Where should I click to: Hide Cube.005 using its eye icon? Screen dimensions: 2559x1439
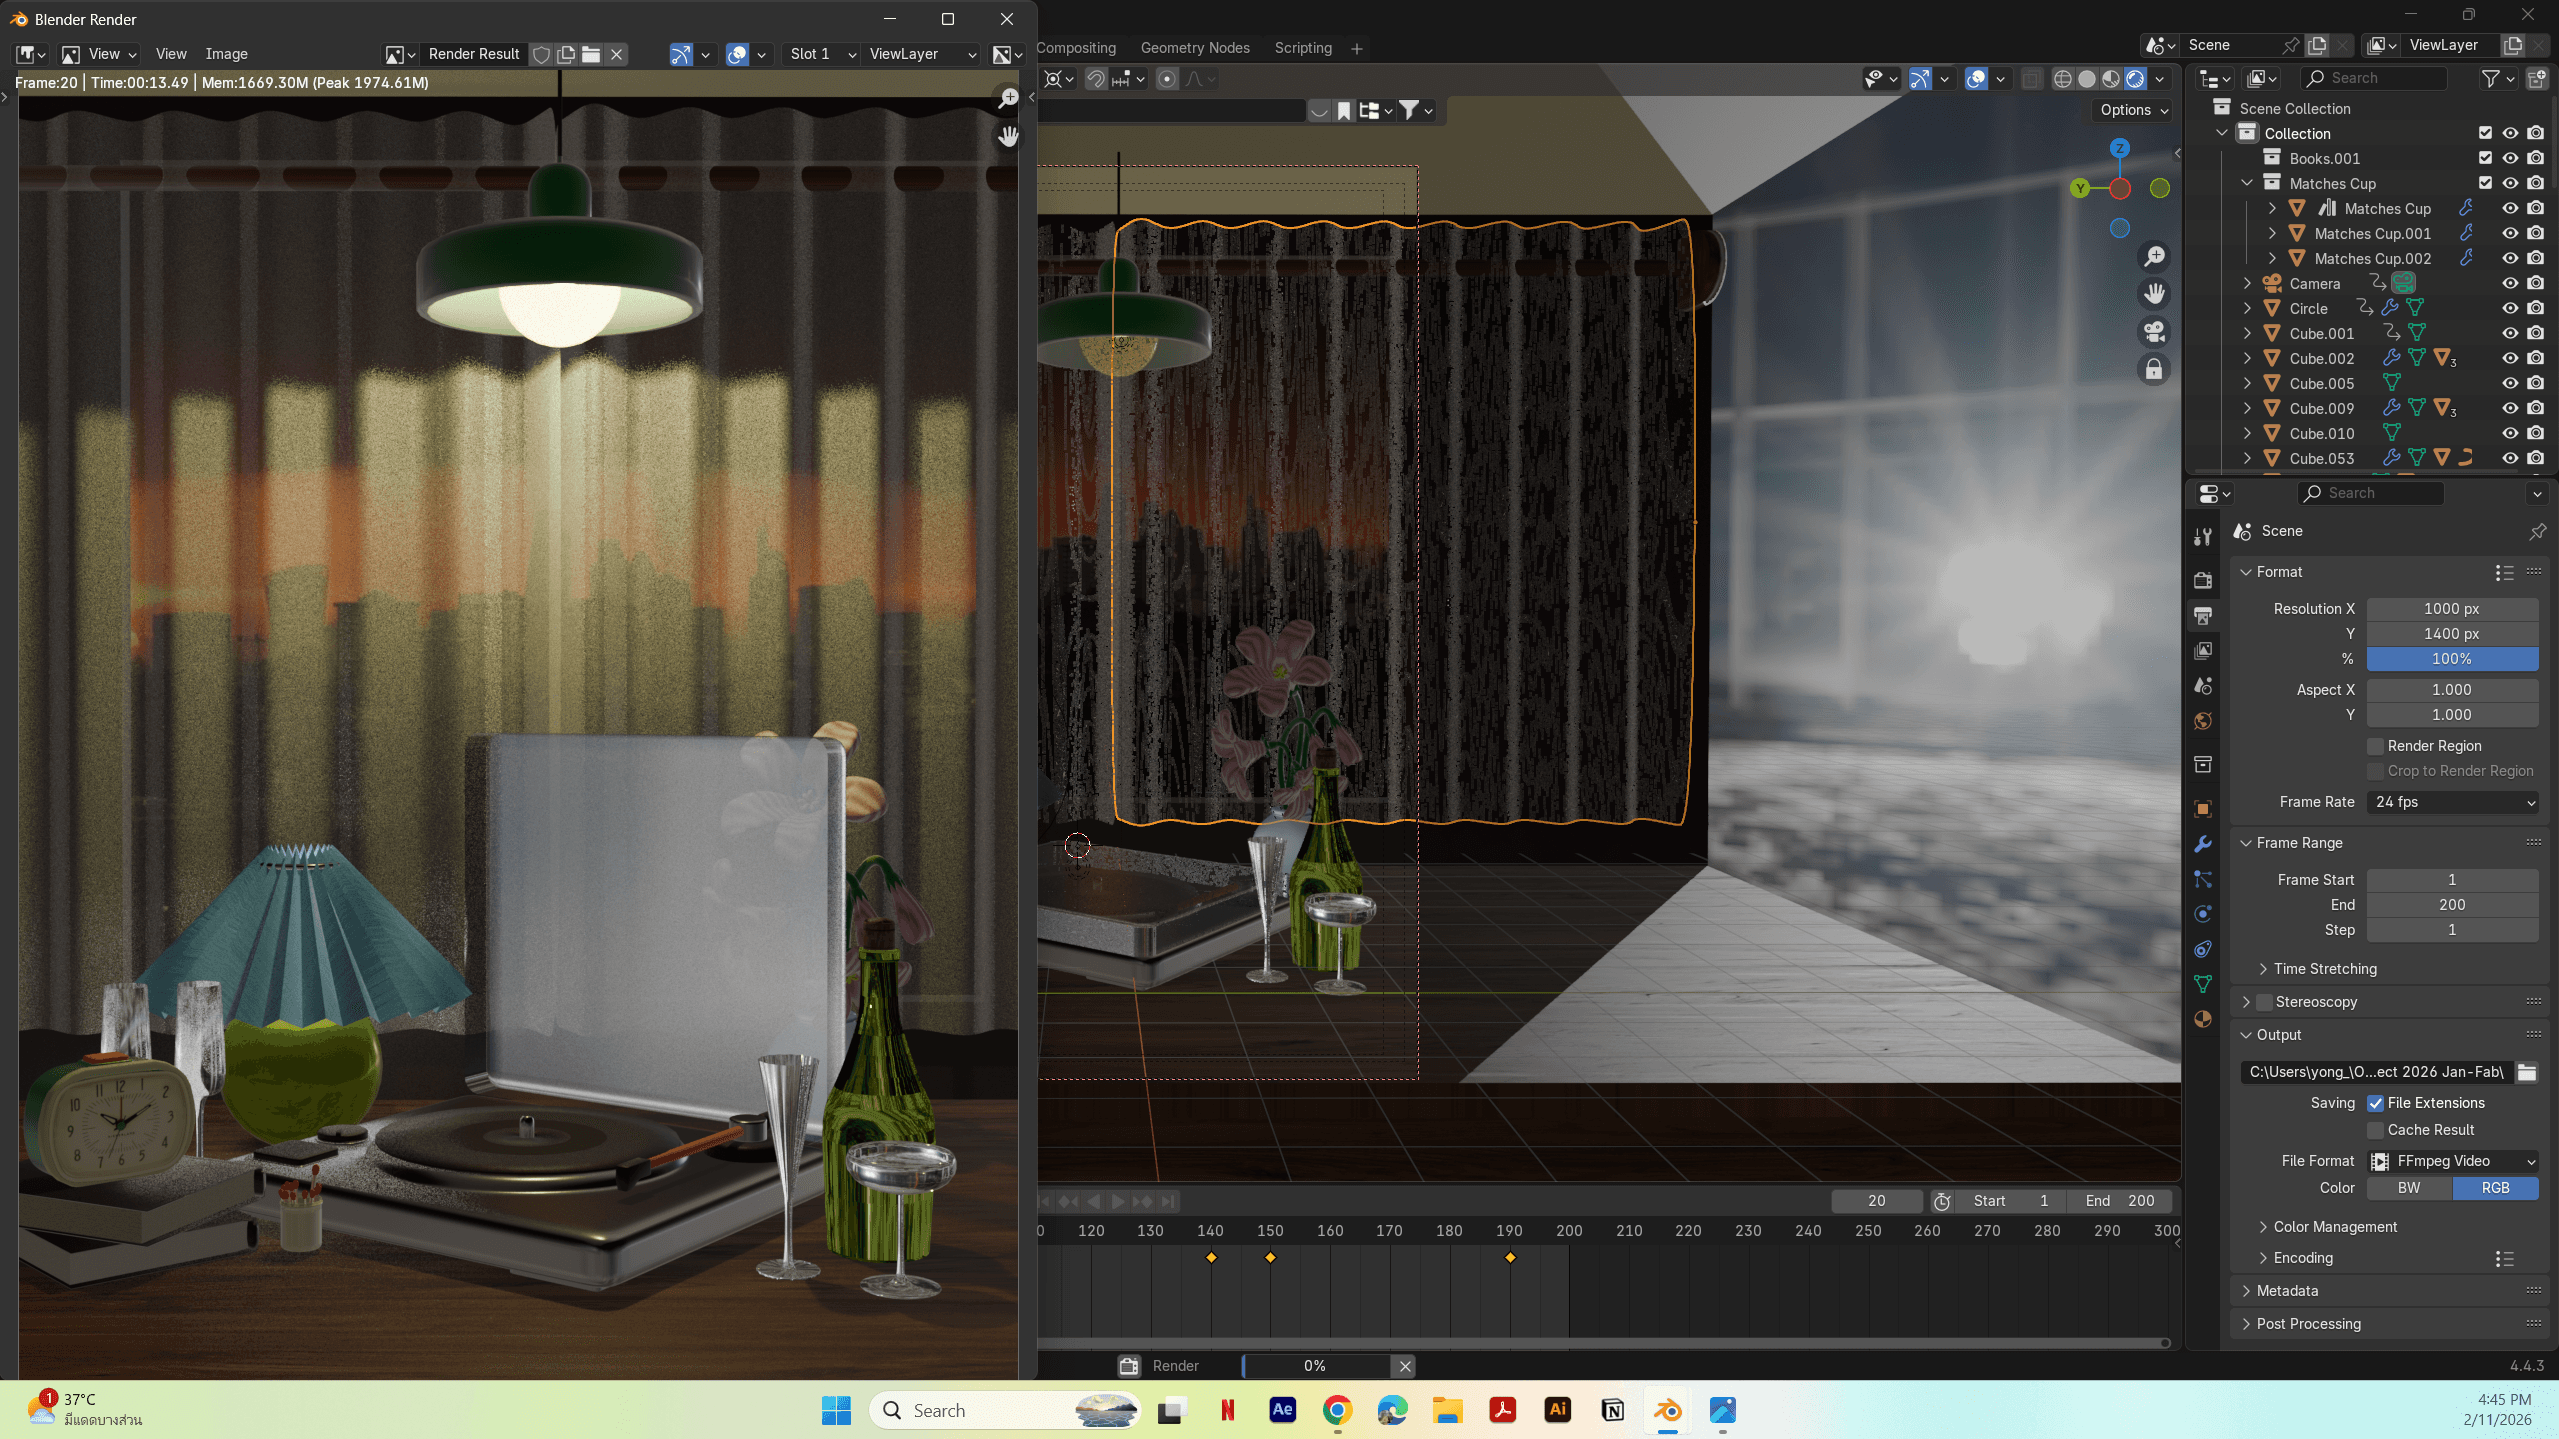(x=2510, y=383)
